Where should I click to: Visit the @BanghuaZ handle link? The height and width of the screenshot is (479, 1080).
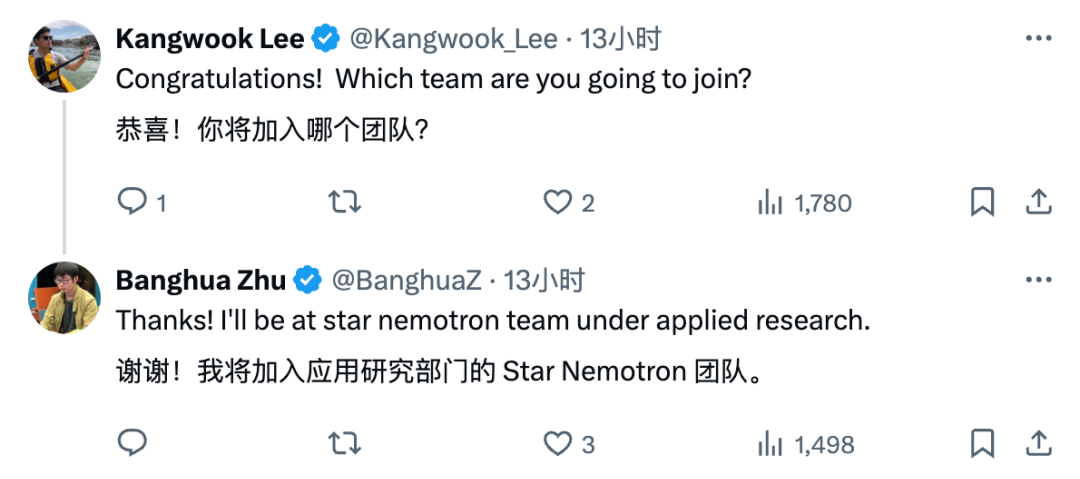coord(406,281)
